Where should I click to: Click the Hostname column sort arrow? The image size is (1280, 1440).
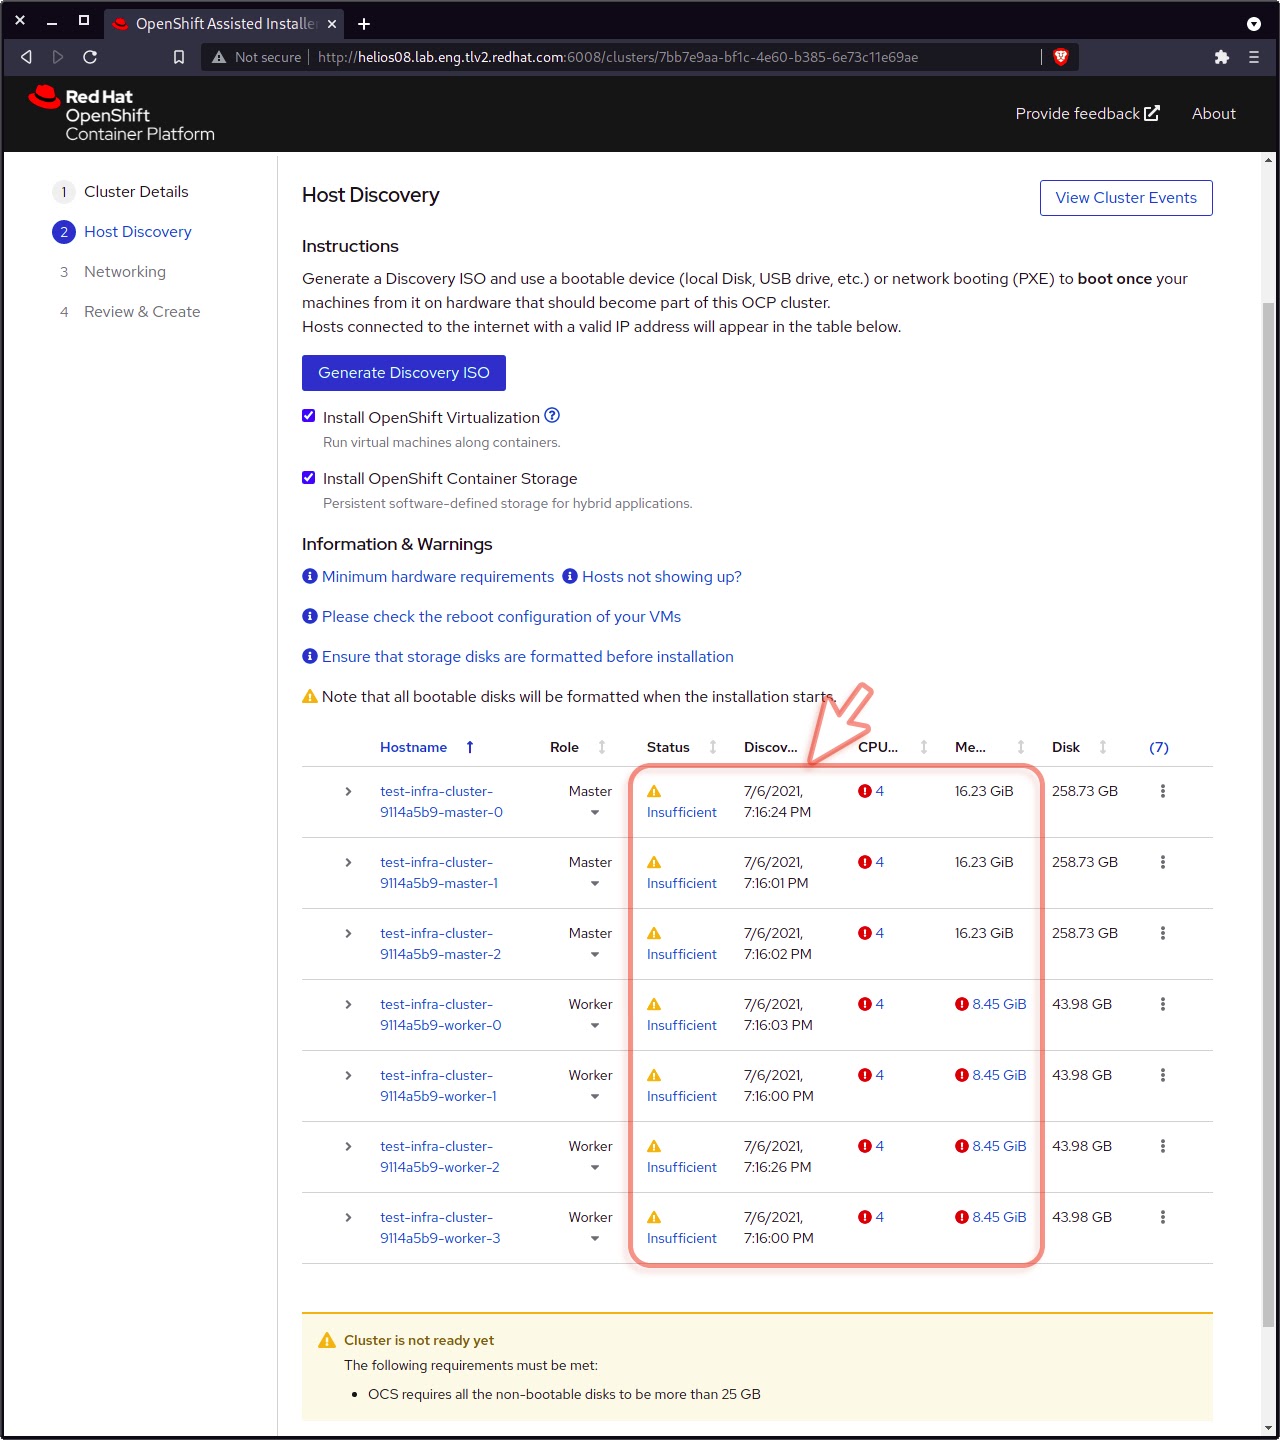pyautogui.click(x=468, y=746)
